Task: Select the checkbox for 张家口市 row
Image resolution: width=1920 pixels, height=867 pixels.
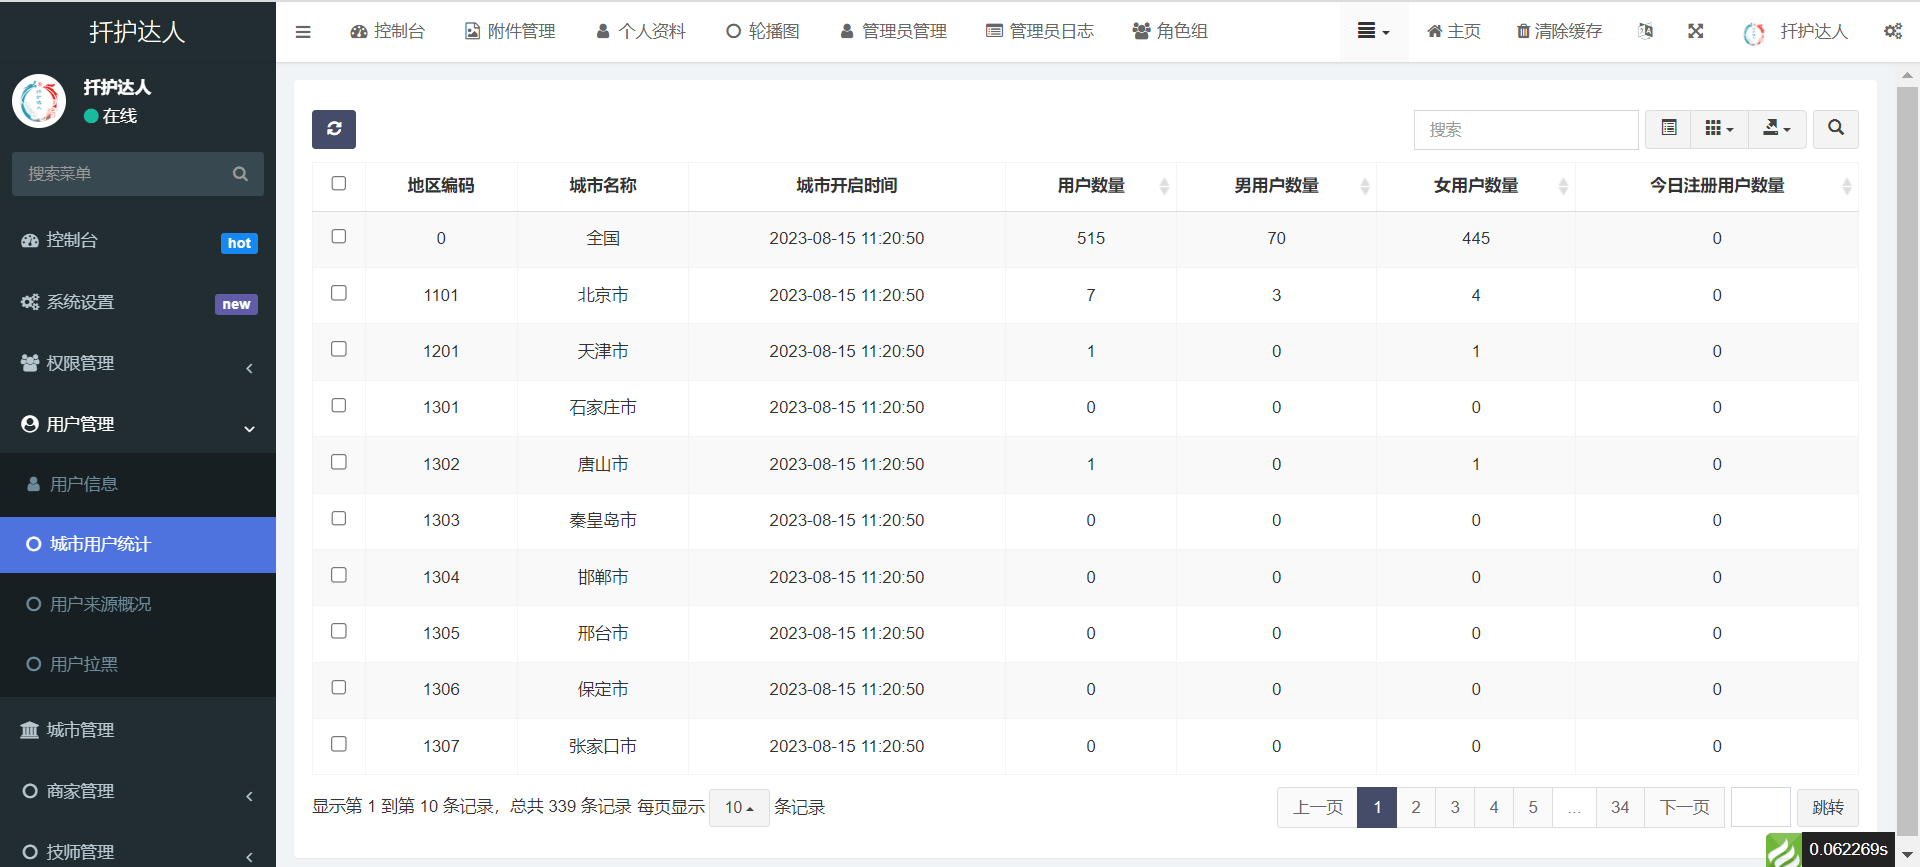Action: [339, 744]
